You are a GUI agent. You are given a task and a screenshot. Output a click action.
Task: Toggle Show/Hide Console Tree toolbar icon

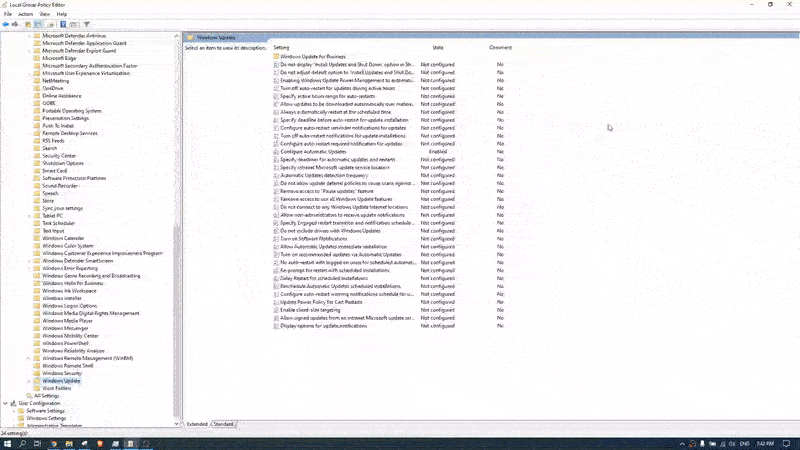[38, 24]
